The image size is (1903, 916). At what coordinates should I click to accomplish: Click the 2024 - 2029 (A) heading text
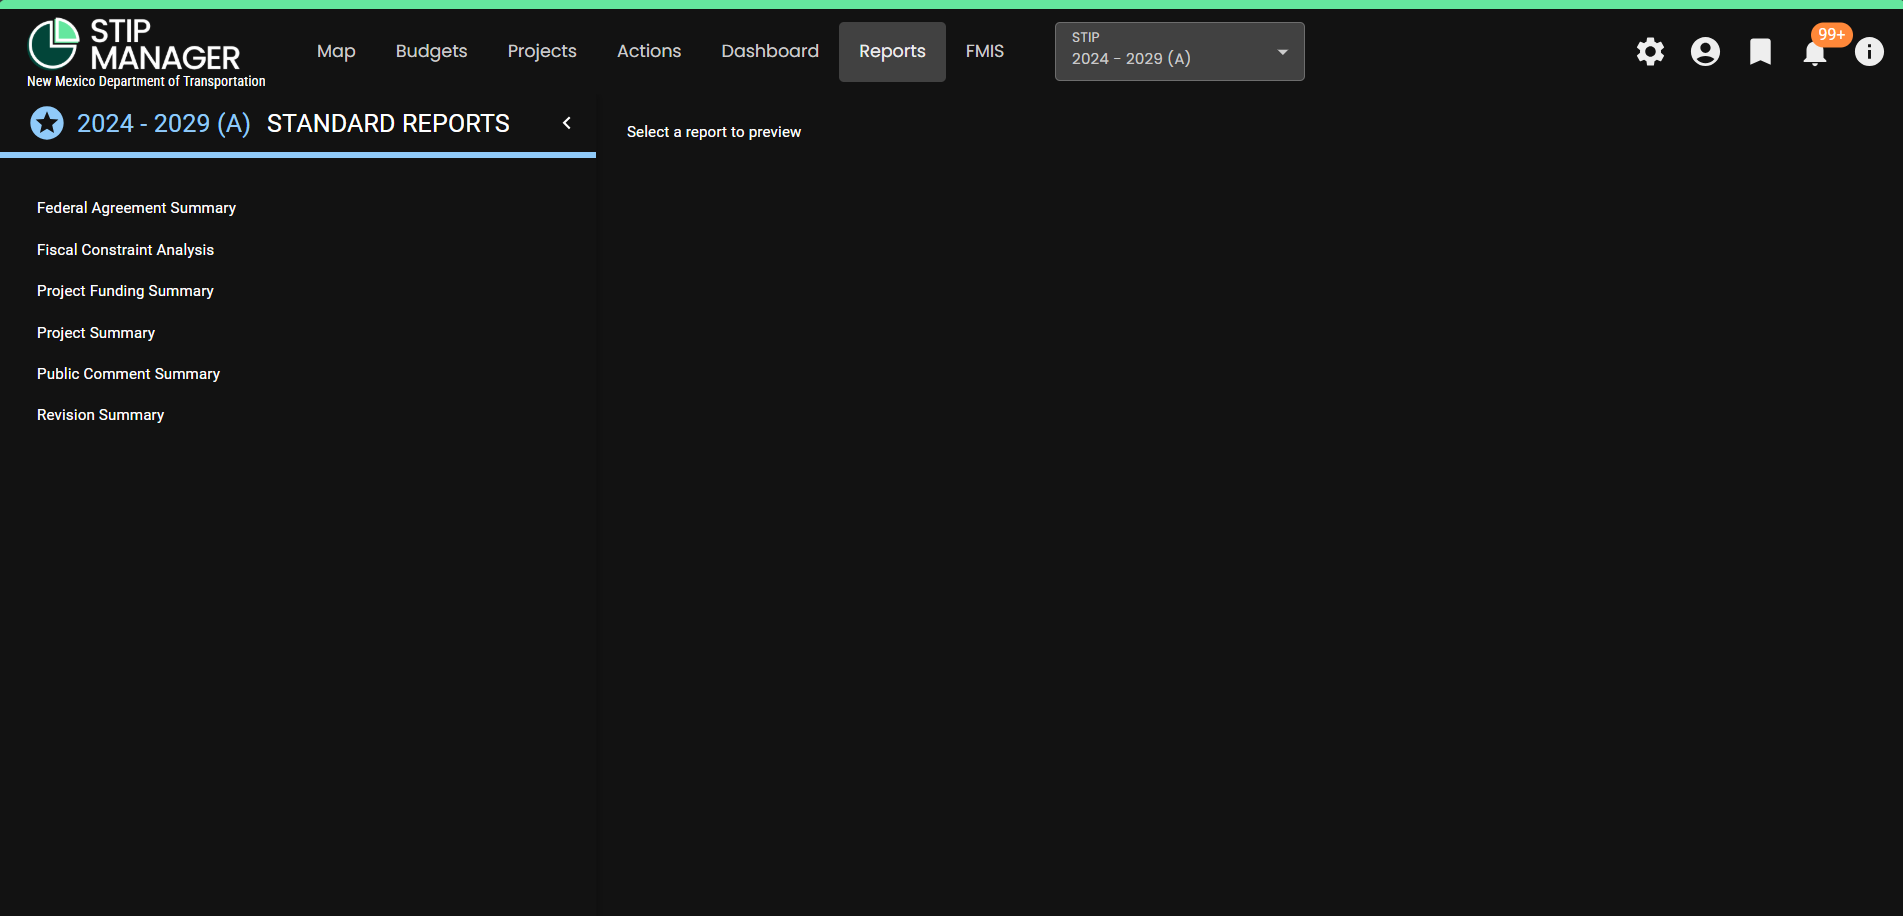click(x=164, y=123)
